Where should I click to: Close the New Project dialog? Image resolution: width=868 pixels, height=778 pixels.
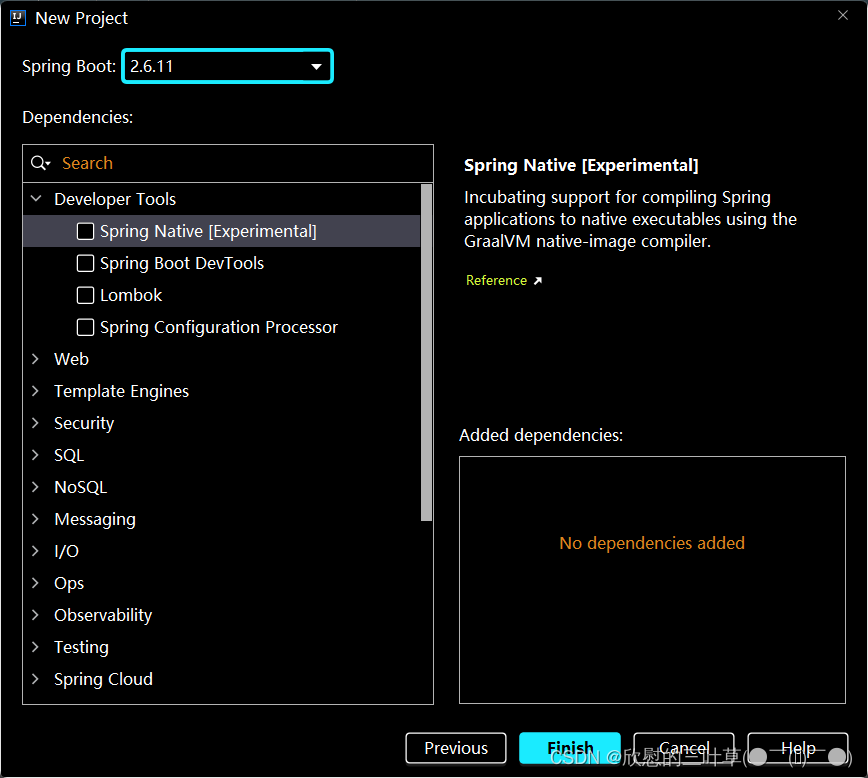843,16
